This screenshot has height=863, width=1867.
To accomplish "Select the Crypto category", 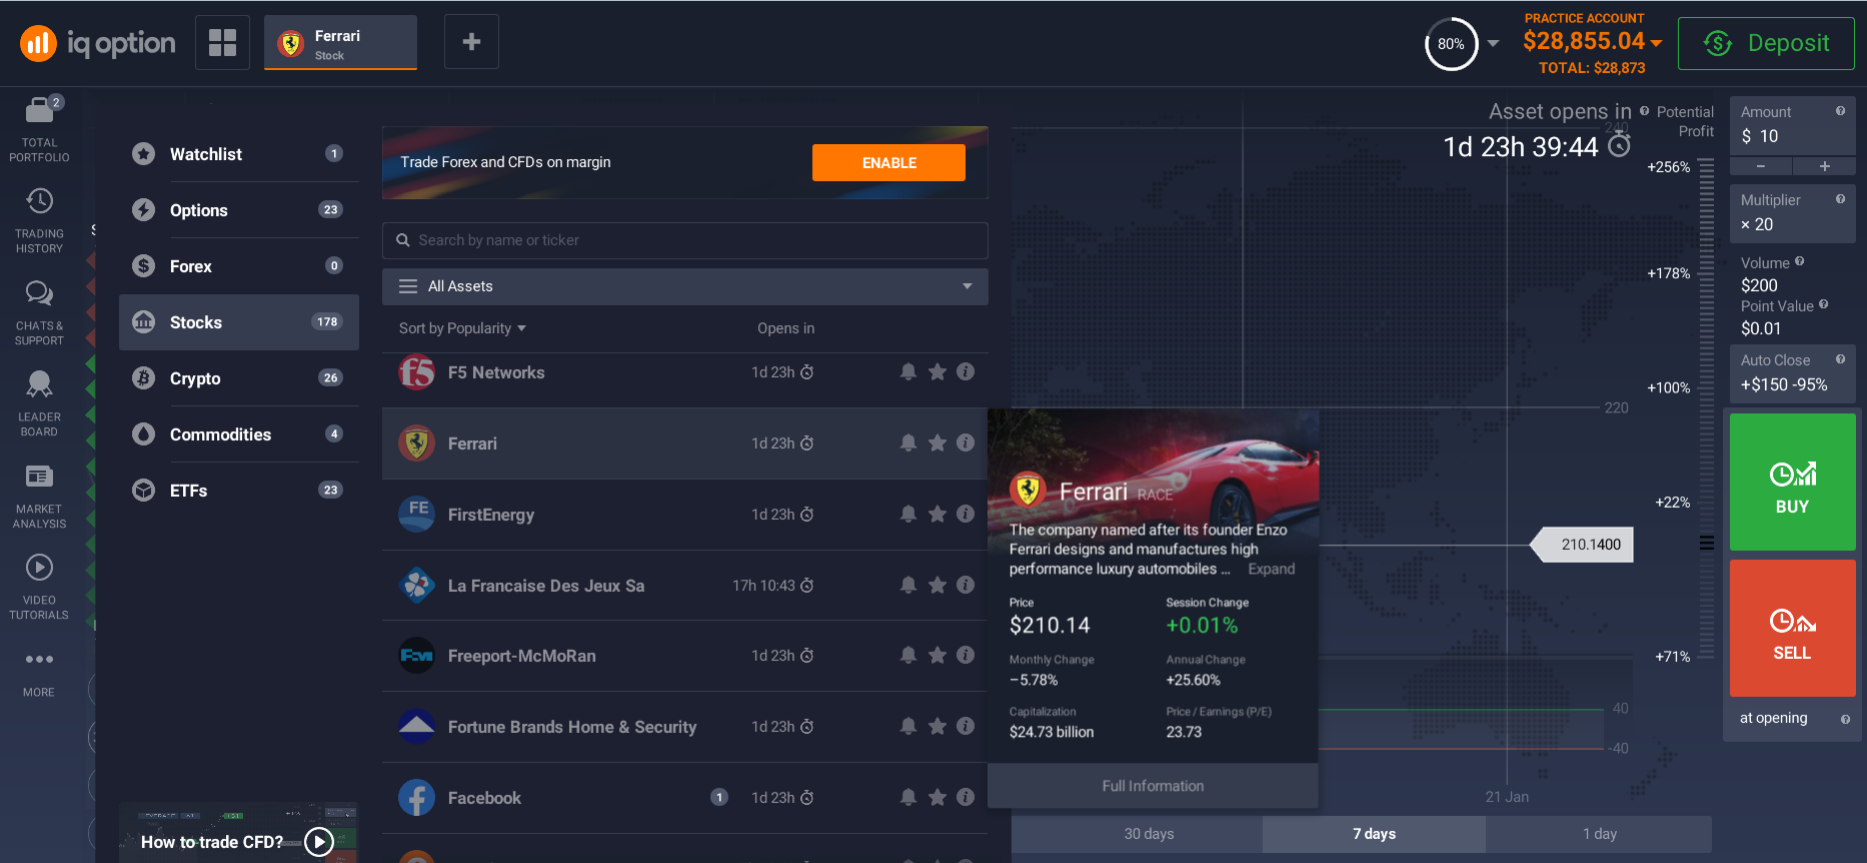I will [239, 378].
